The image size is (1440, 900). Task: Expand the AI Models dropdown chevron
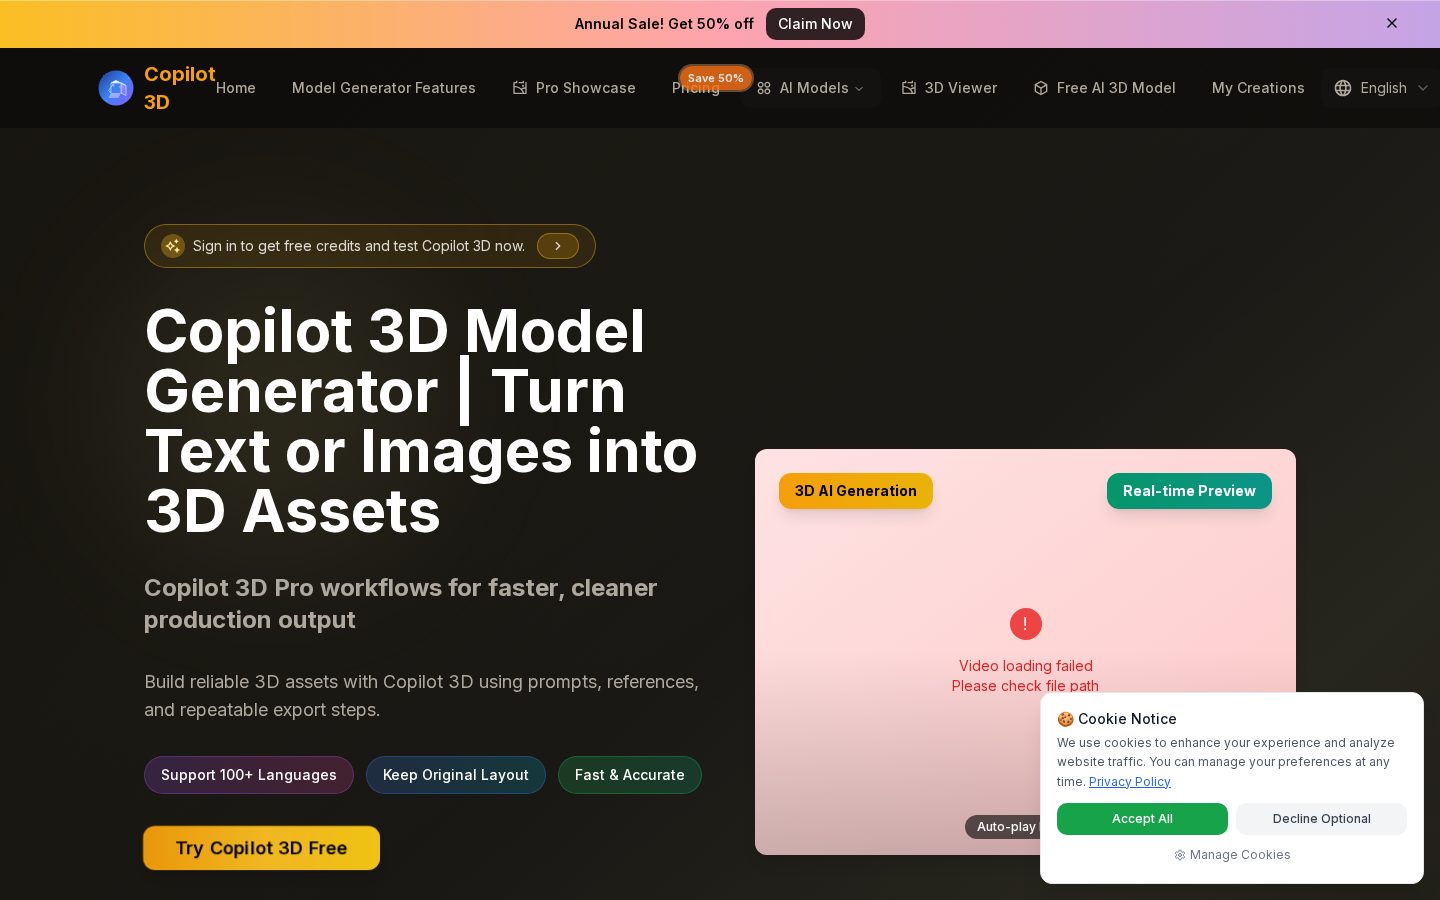[x=859, y=89]
